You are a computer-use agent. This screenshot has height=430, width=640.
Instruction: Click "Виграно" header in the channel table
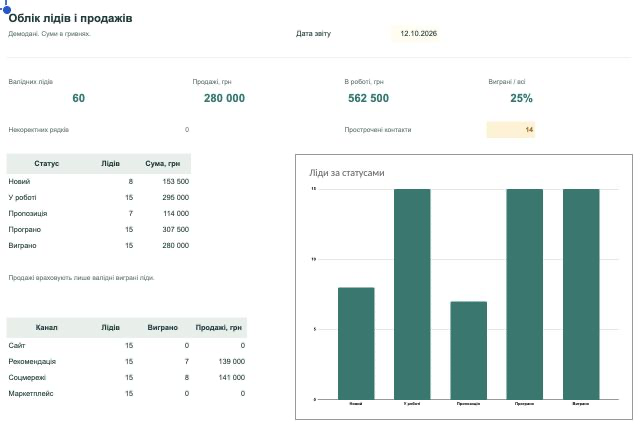(162, 328)
